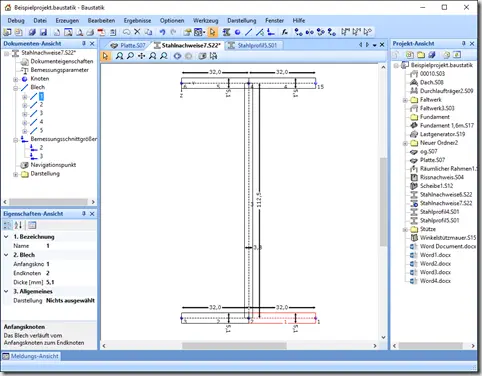The image size is (482, 376).
Task: Collapse the Bemessungsschnittgrößen tree node
Action: pos(16,140)
